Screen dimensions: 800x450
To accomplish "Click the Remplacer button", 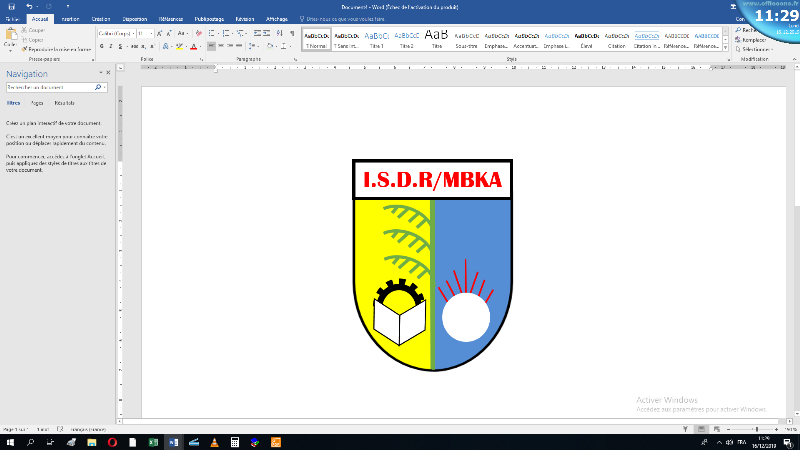I will (750, 39).
